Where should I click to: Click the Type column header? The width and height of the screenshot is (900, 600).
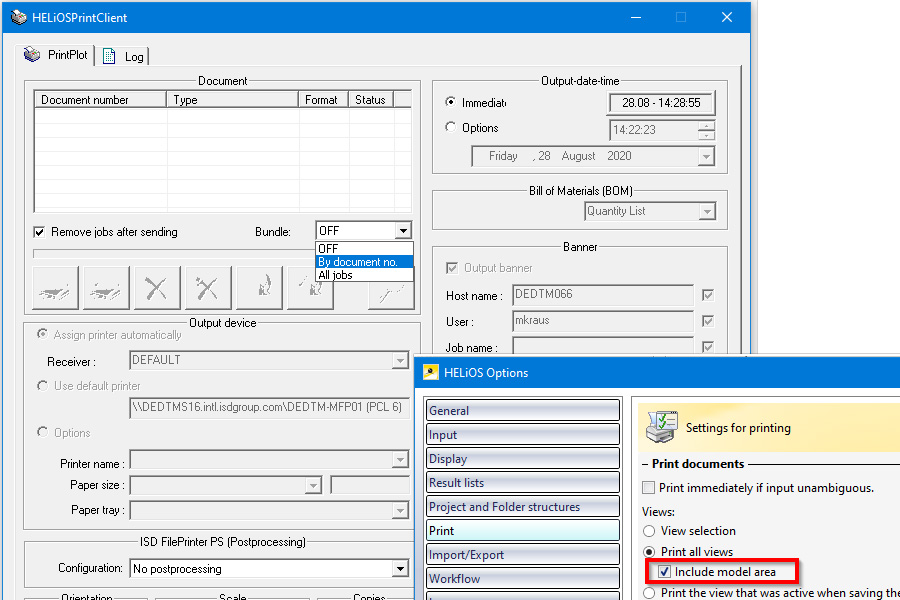click(232, 99)
